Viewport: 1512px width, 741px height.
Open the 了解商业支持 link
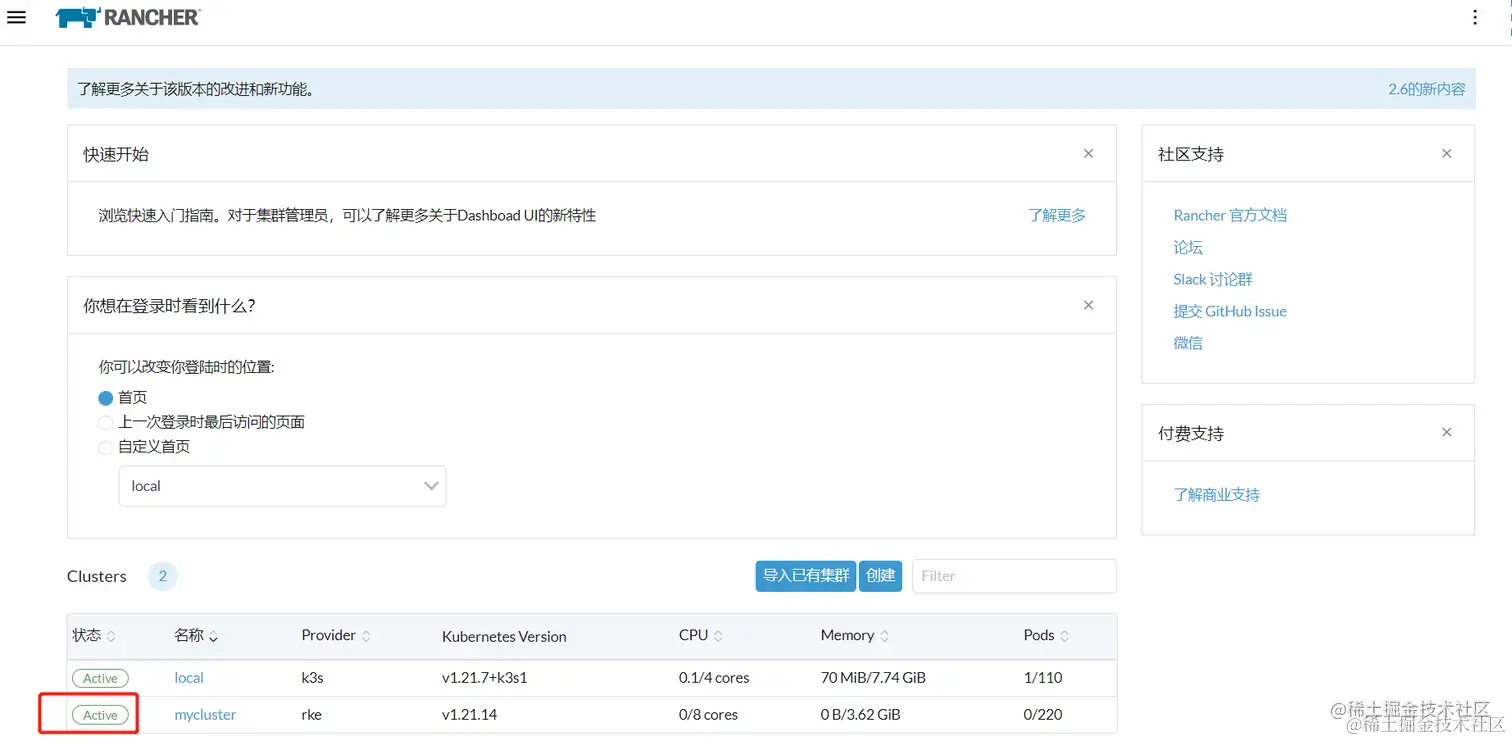pyautogui.click(x=1217, y=495)
